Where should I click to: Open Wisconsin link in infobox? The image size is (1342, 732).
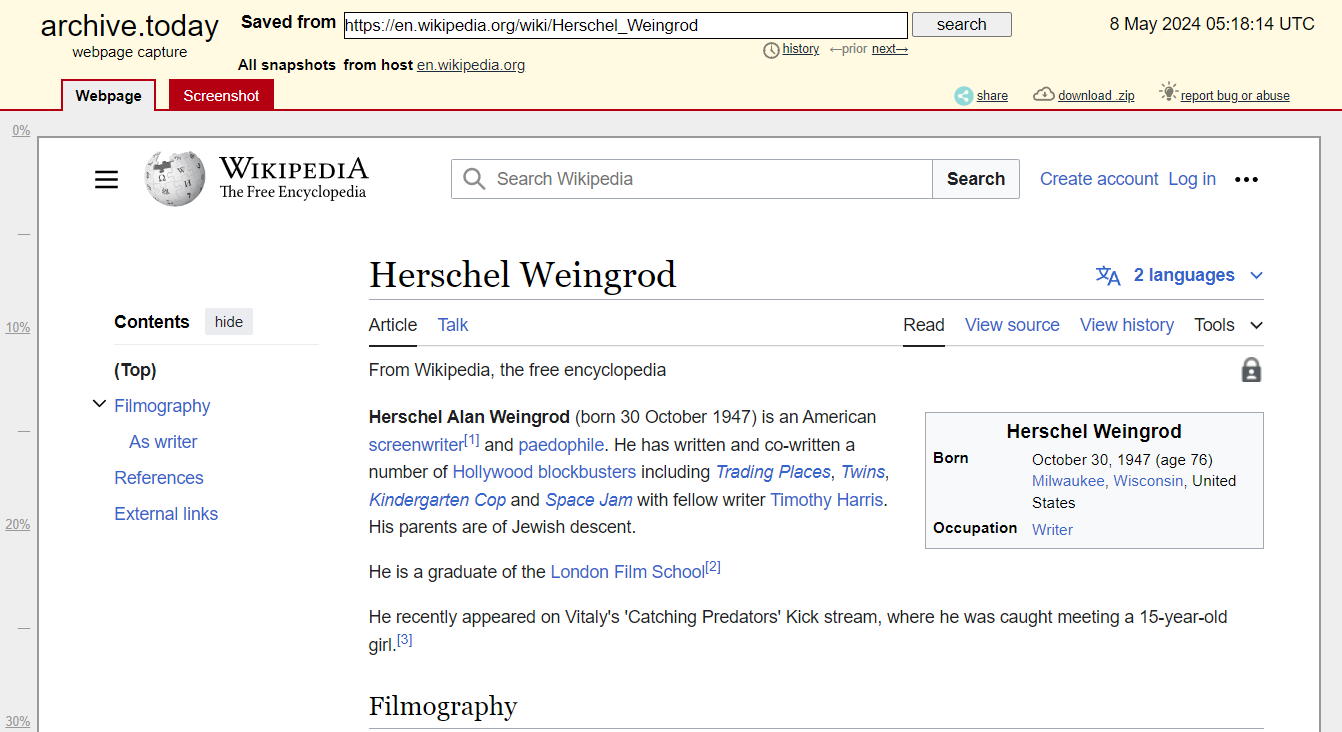(1149, 481)
